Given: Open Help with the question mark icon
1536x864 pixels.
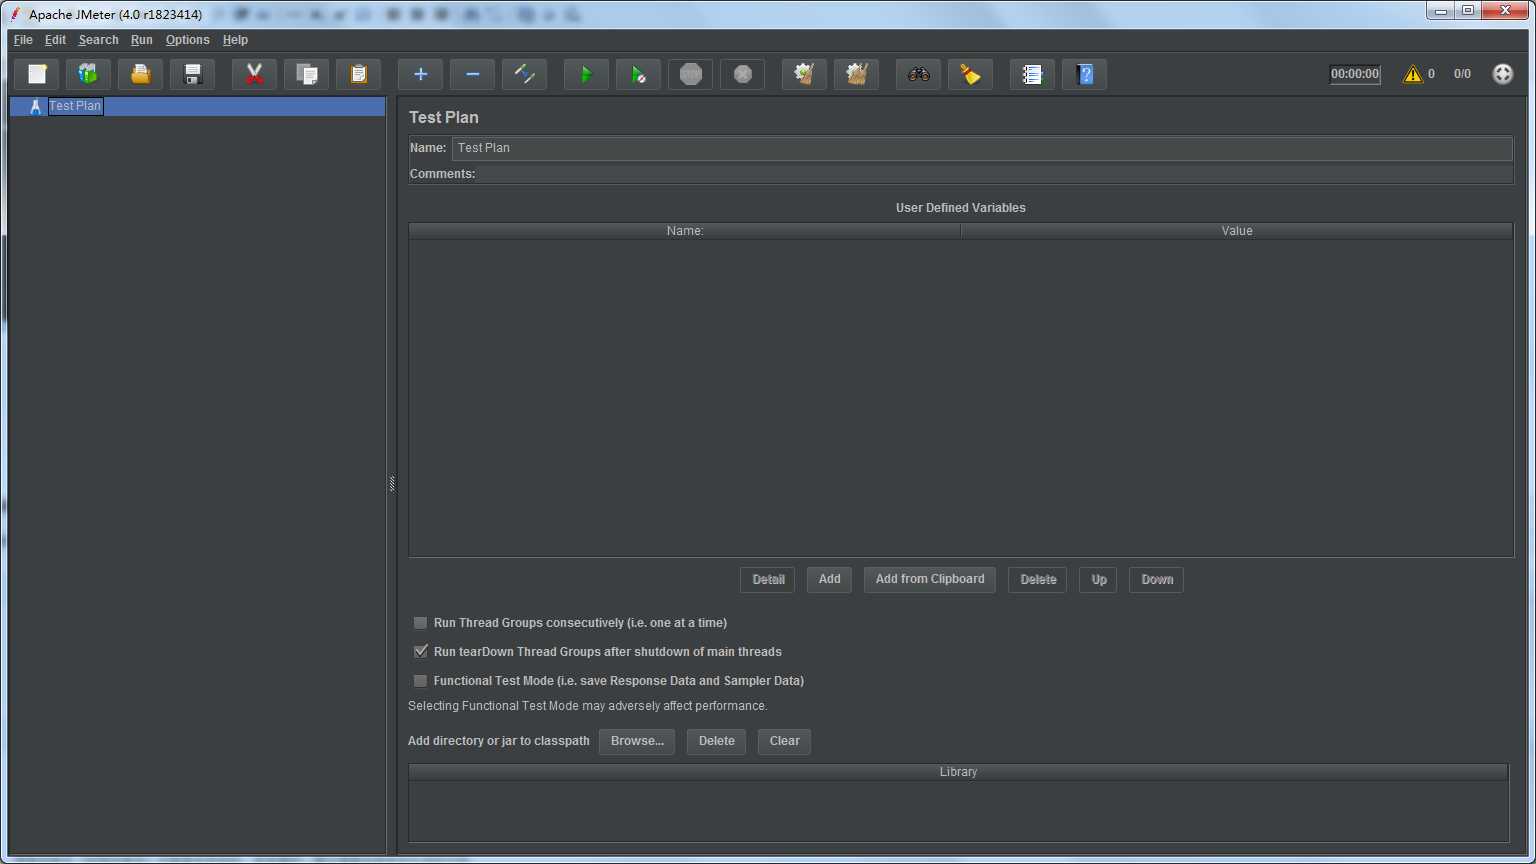Looking at the screenshot, I should click(1085, 74).
